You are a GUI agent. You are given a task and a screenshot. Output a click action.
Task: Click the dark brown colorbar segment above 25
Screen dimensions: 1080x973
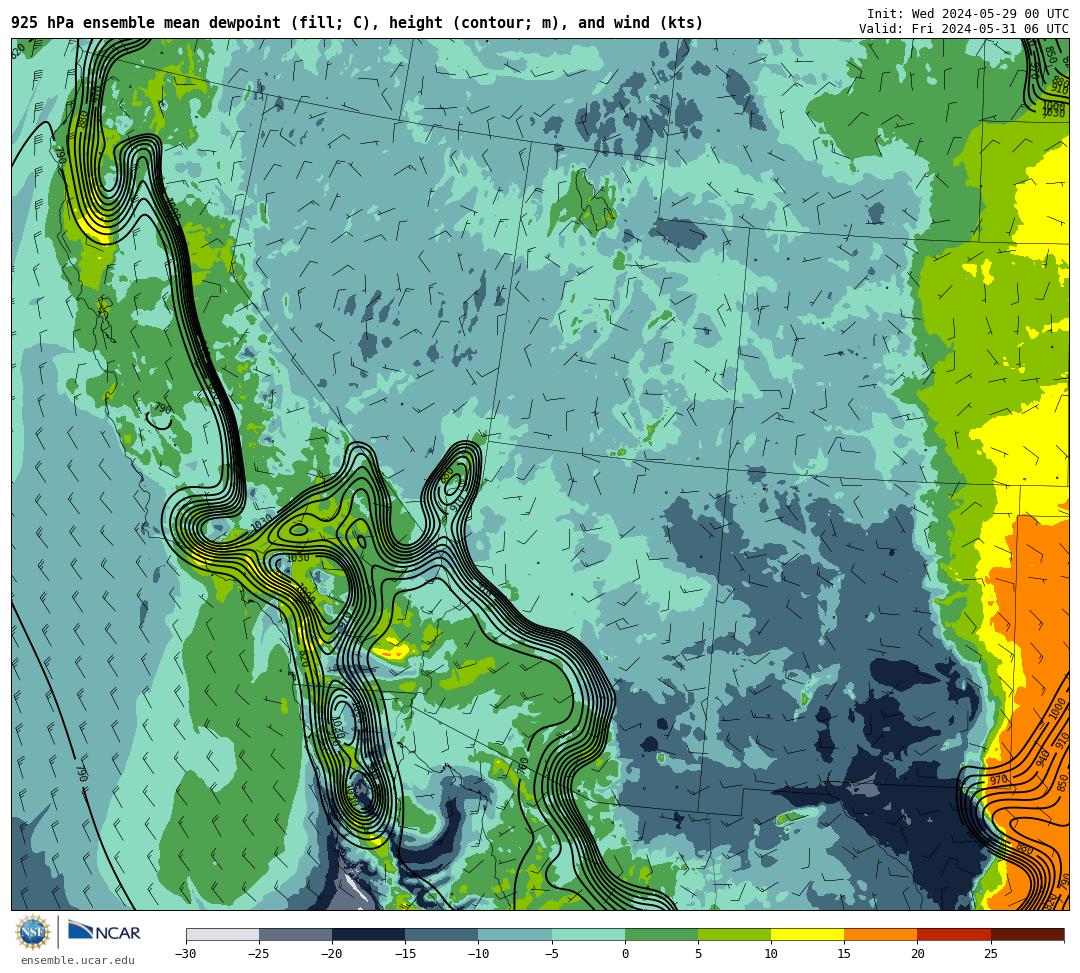[1027, 934]
